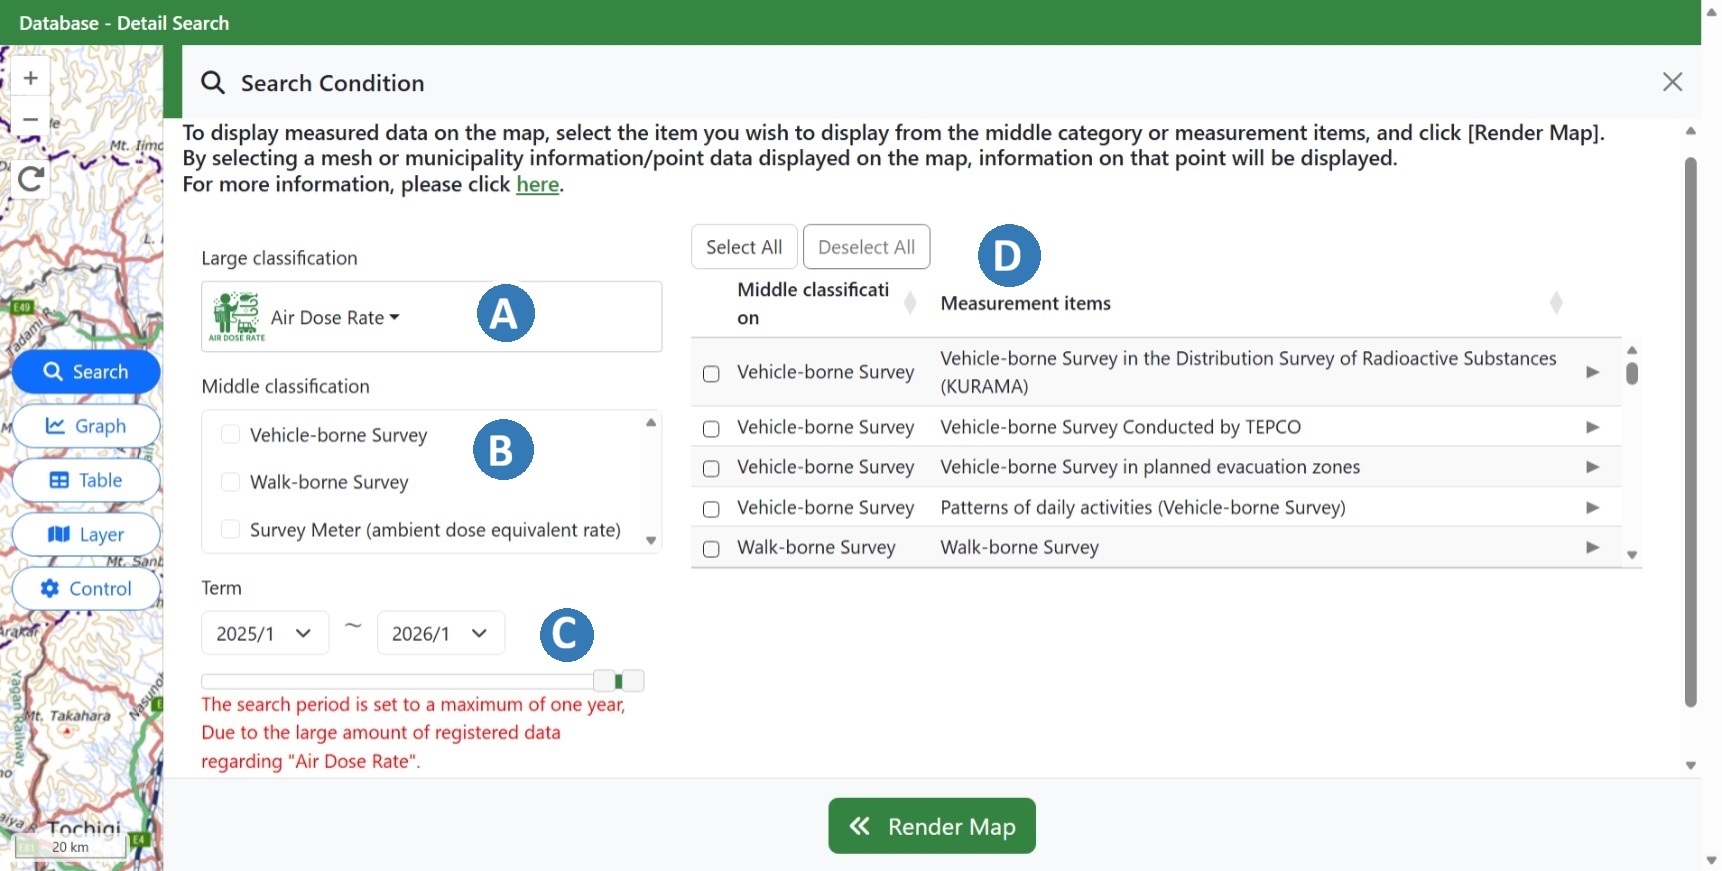
Task: Expand the Vehicle-borne Survey Conducted by TEPCO row arrow
Action: pyautogui.click(x=1592, y=427)
